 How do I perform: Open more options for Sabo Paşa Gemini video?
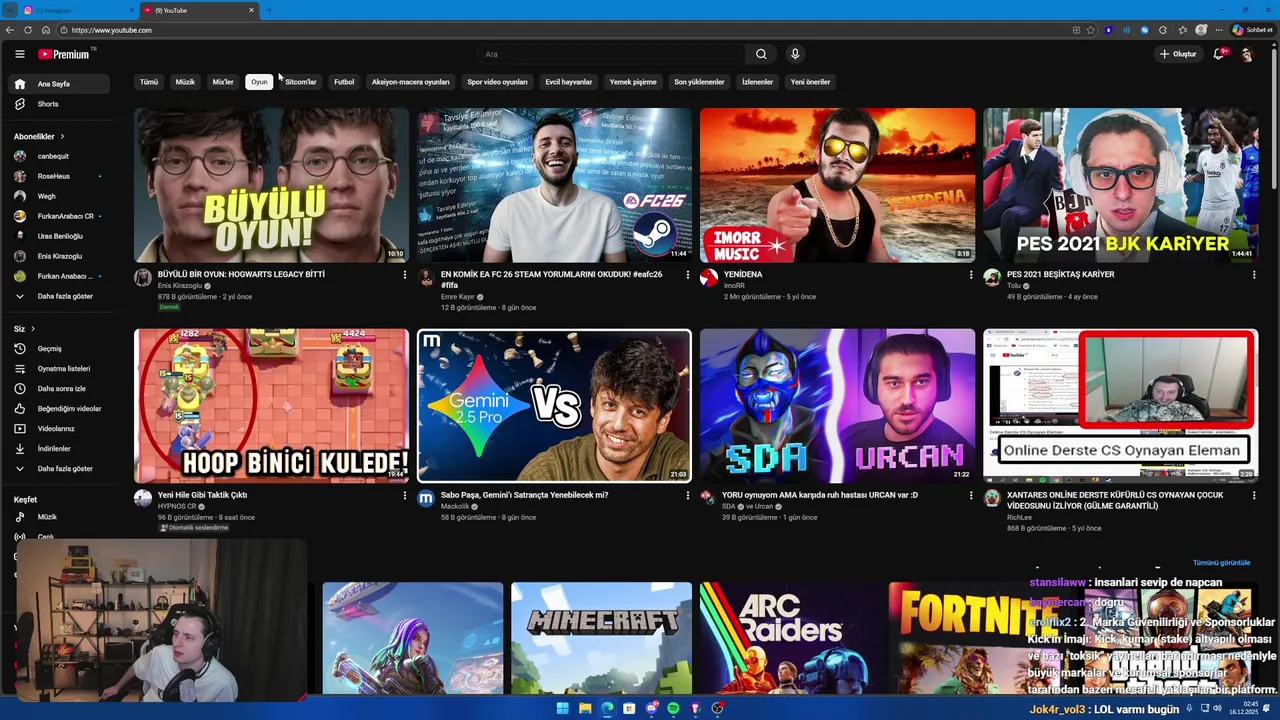687,496
